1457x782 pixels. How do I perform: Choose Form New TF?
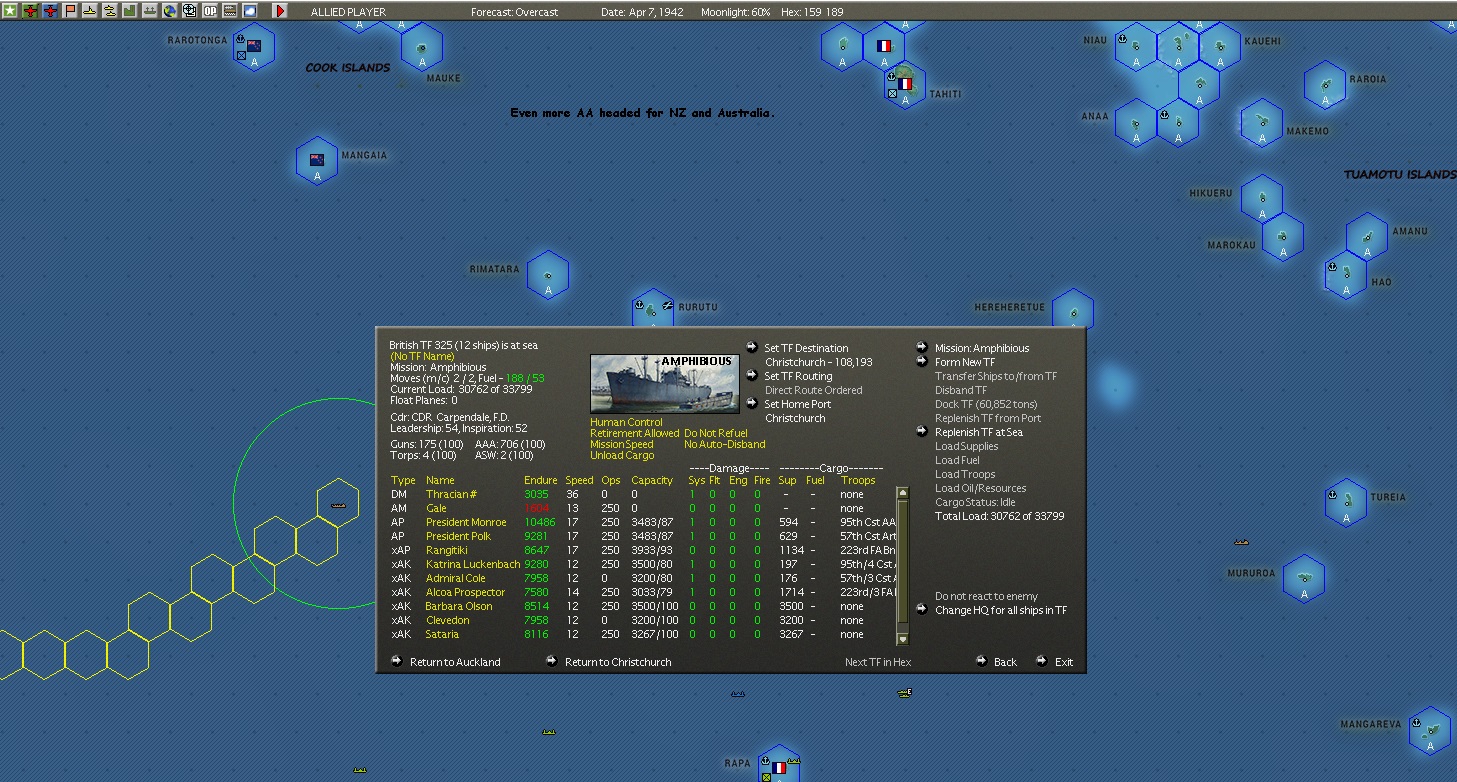coord(965,362)
